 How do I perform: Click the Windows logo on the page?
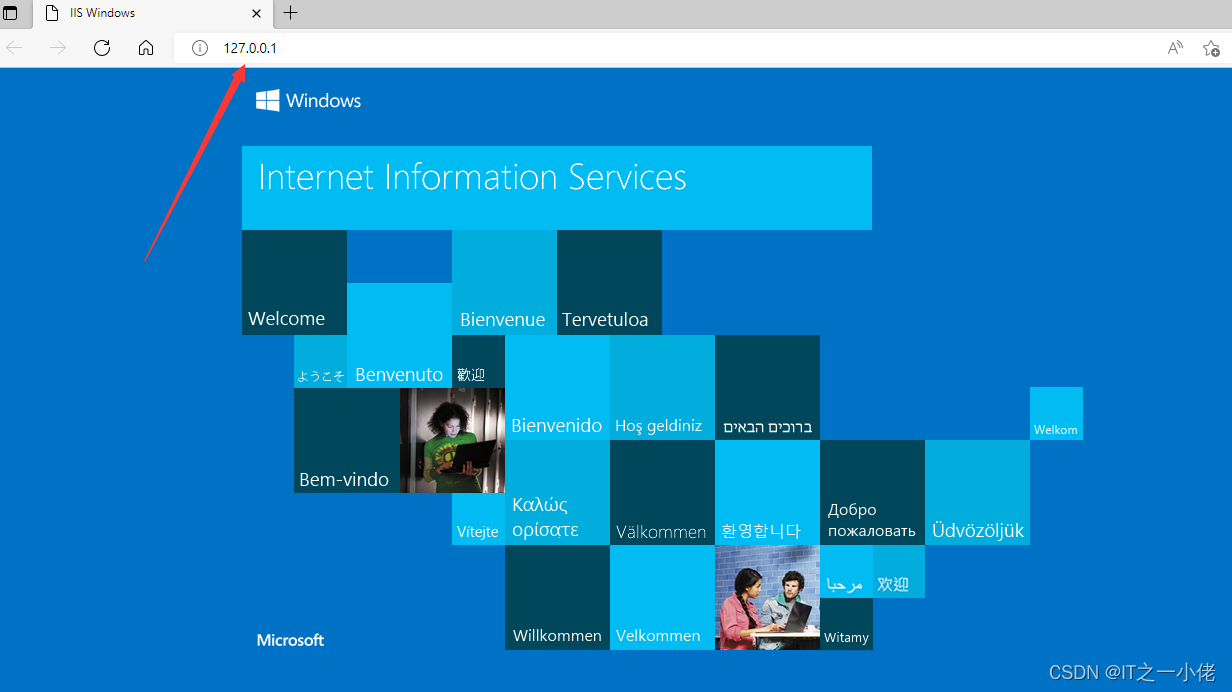(308, 100)
